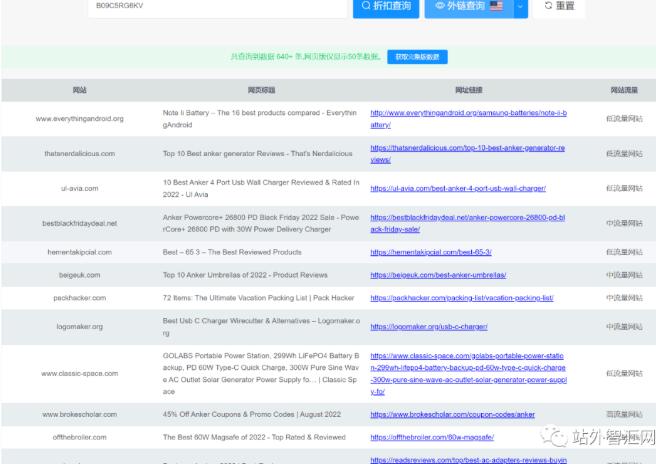This screenshot has height=464, width=656.
Task: Open brokescholar coupon-codes anker link
Action: click(452, 414)
